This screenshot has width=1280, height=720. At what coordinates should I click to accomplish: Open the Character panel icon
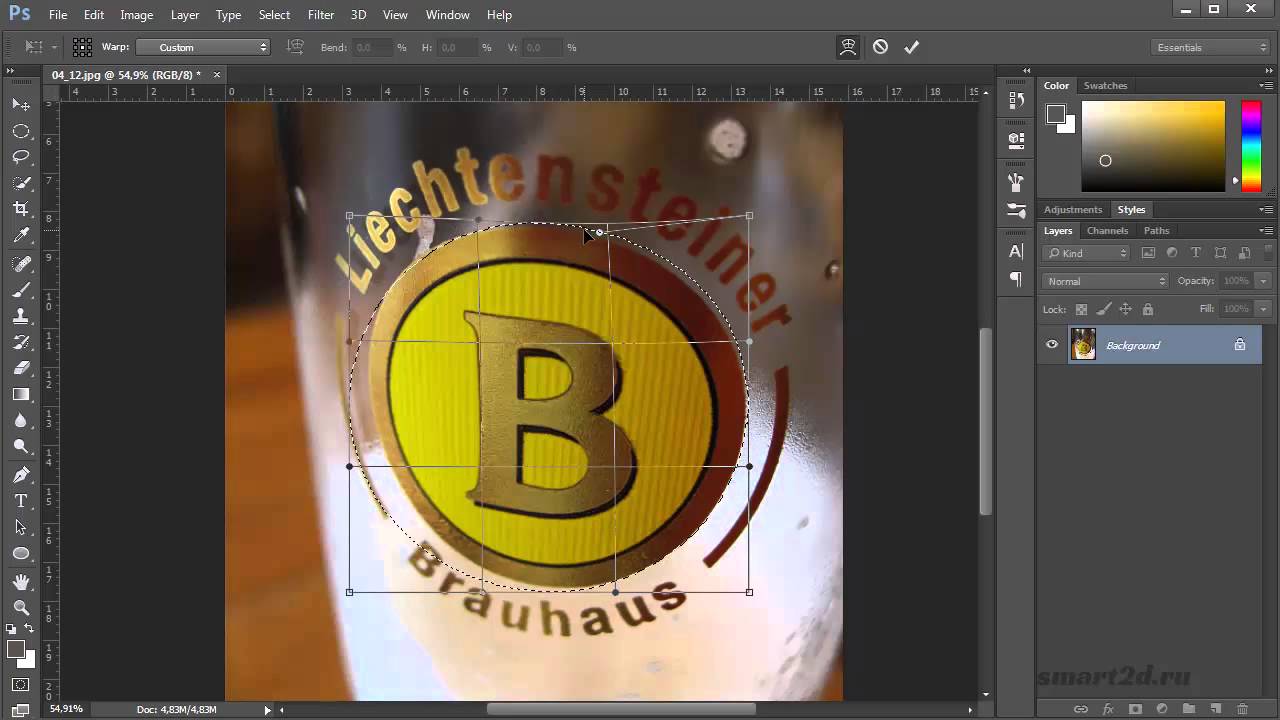coord(1016,251)
